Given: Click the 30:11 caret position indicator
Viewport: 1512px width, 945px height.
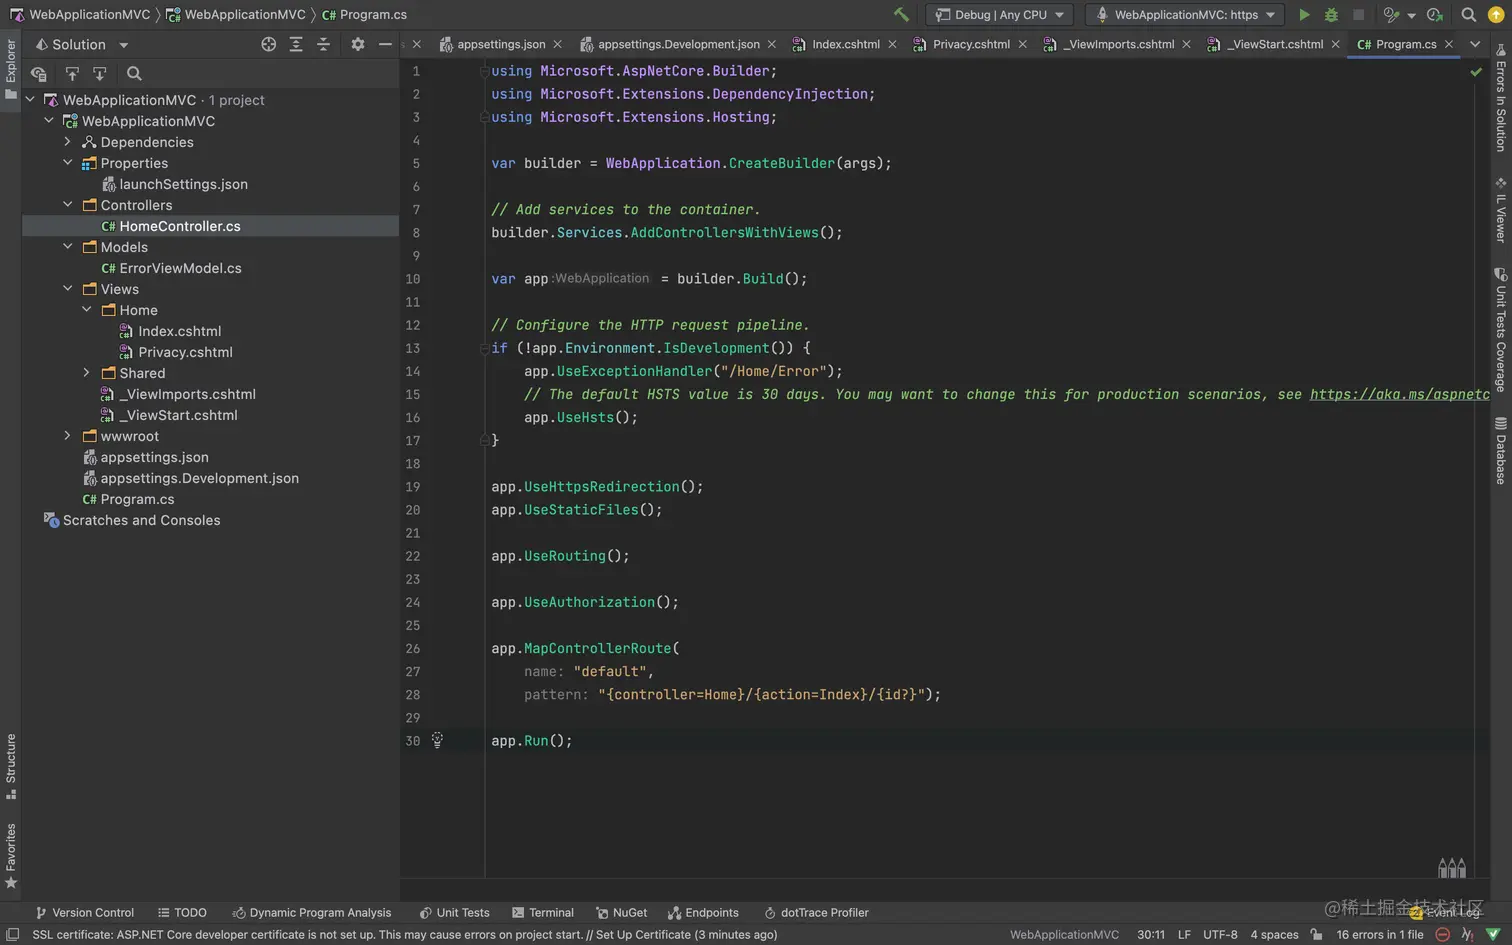Looking at the screenshot, I should [1151, 935].
